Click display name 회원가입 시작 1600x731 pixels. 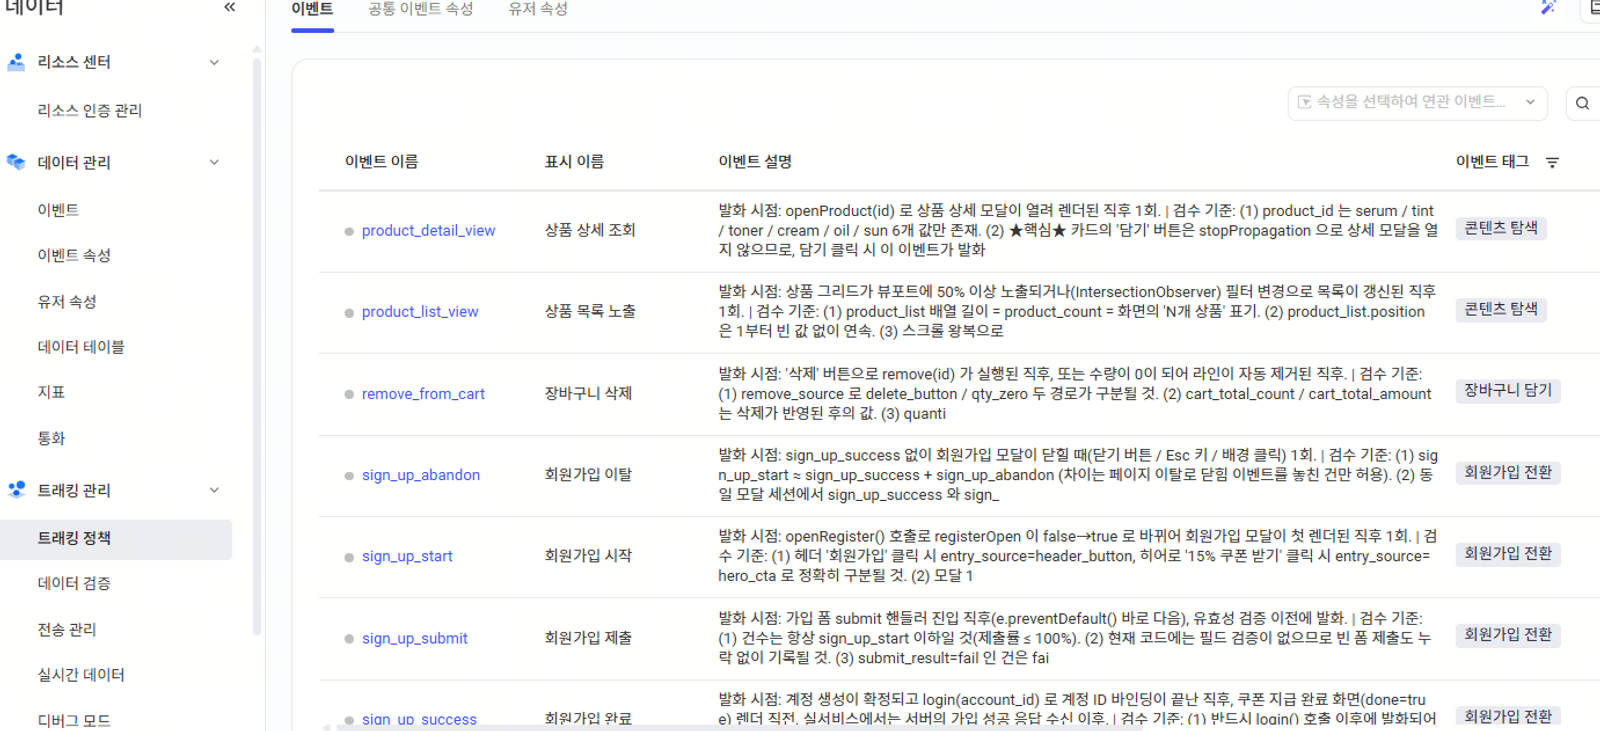tap(588, 555)
